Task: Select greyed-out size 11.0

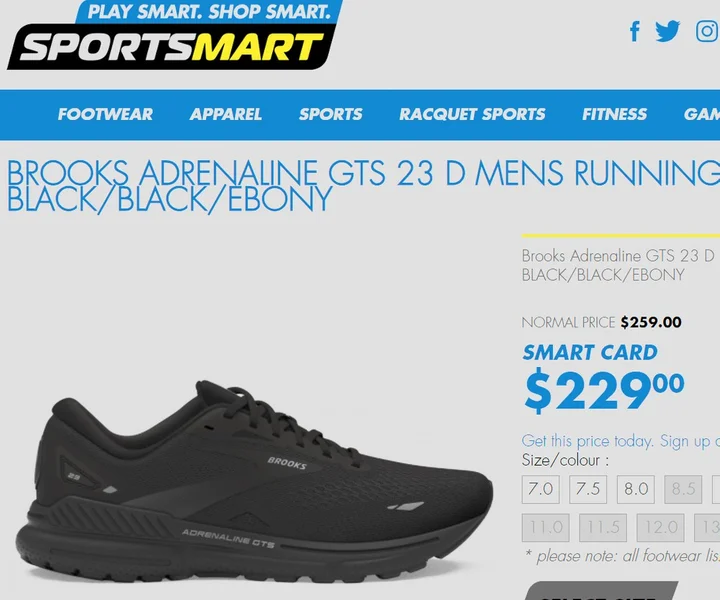Action: pyautogui.click(x=546, y=528)
